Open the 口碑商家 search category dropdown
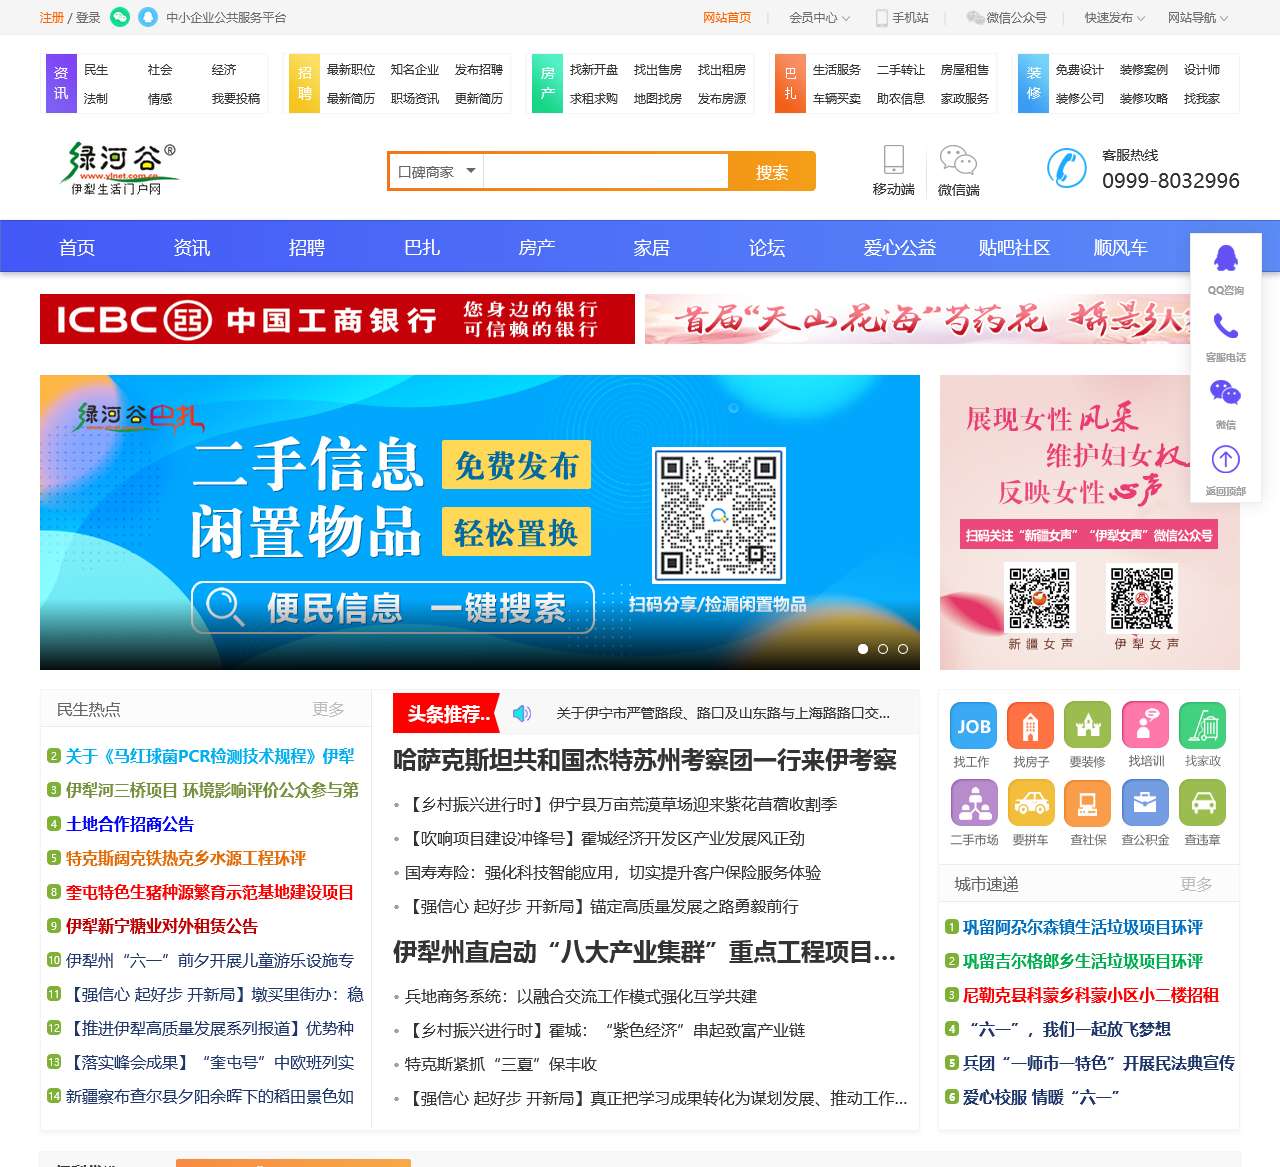 pos(434,171)
